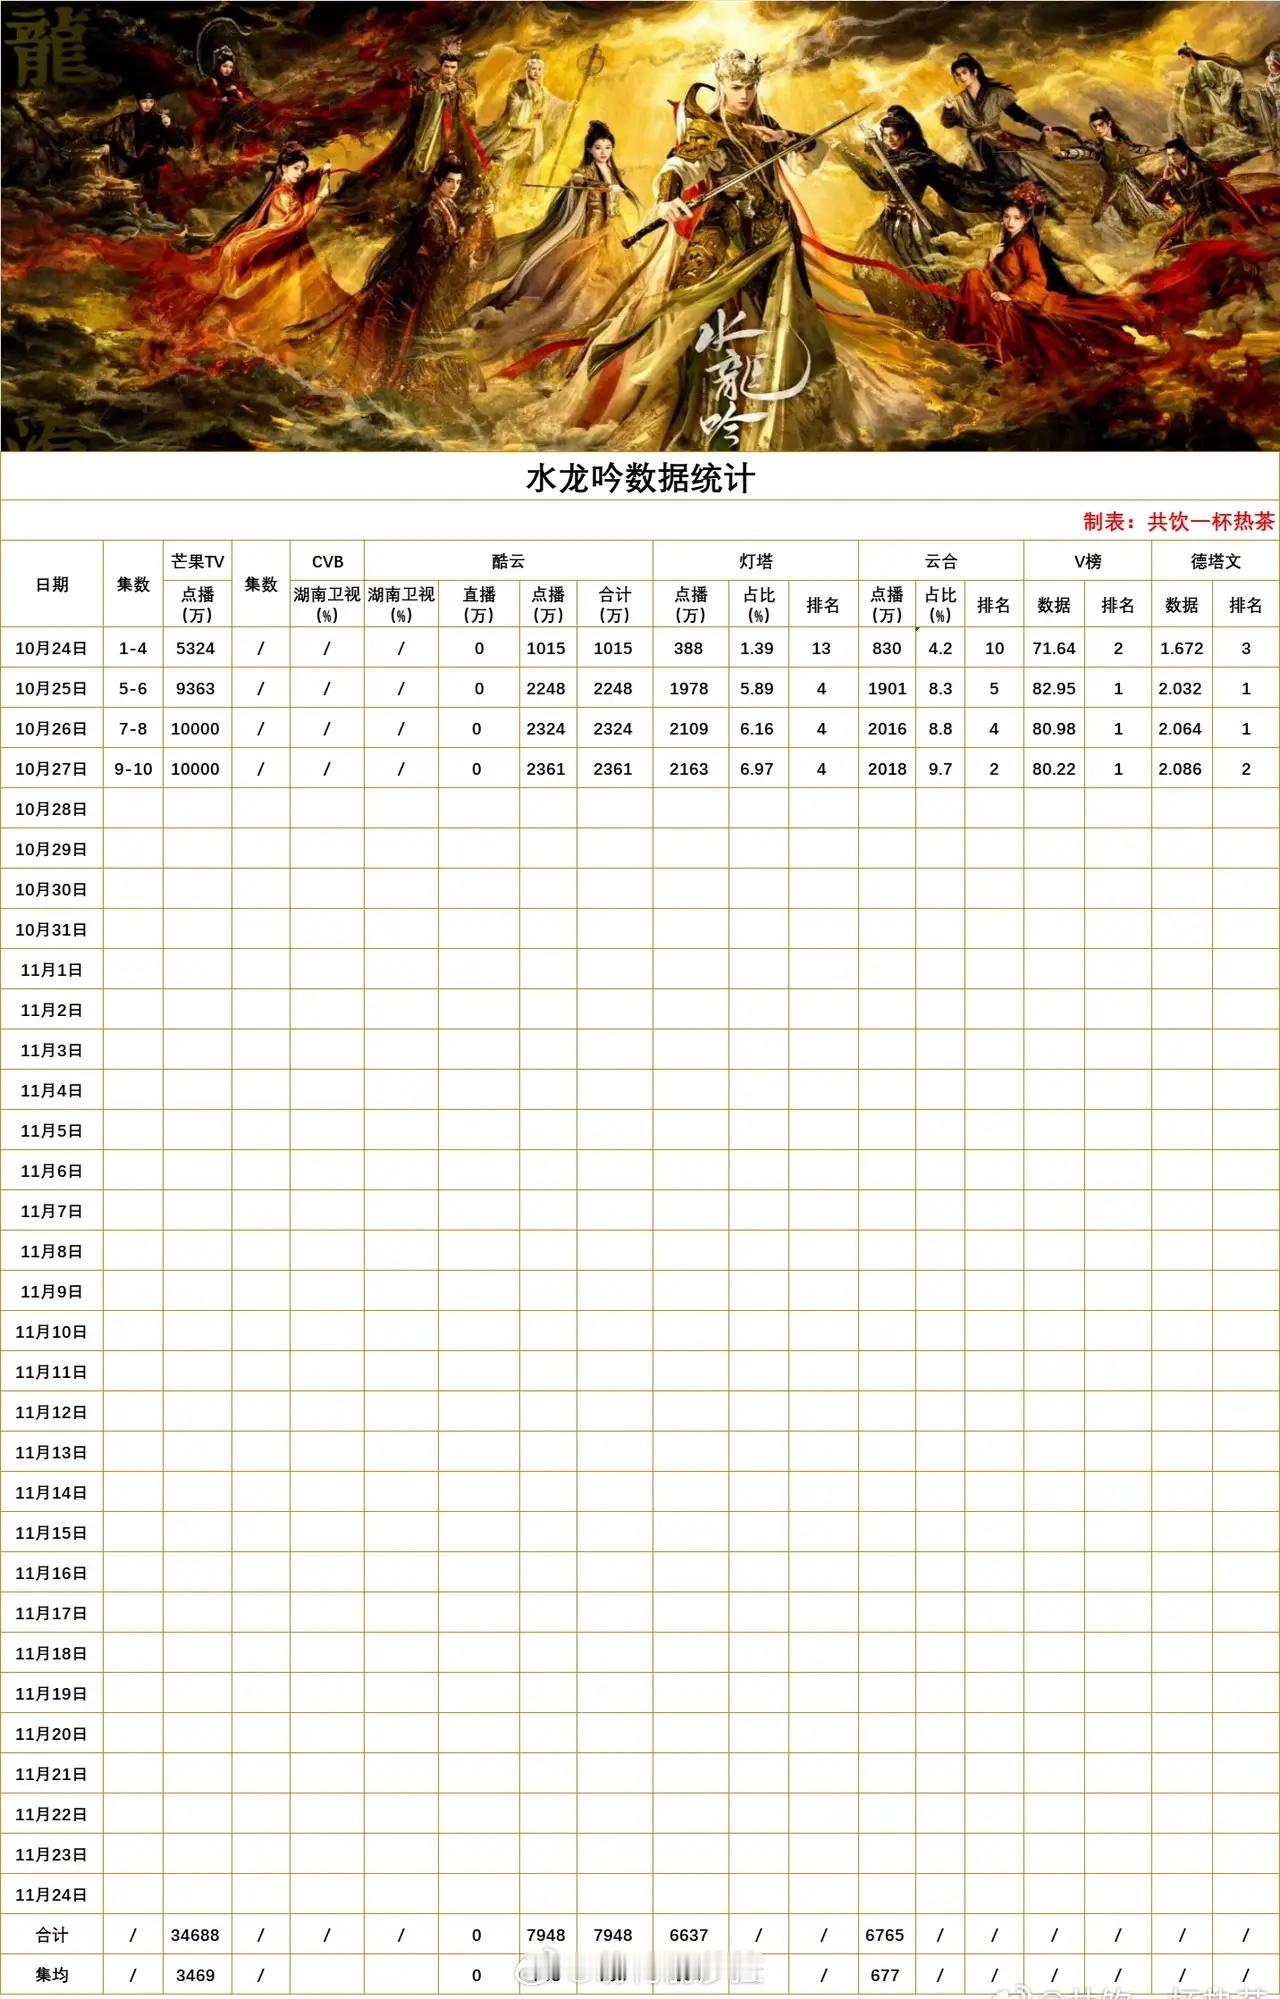
Task: Select the 集均 row label
Action: point(52,1974)
